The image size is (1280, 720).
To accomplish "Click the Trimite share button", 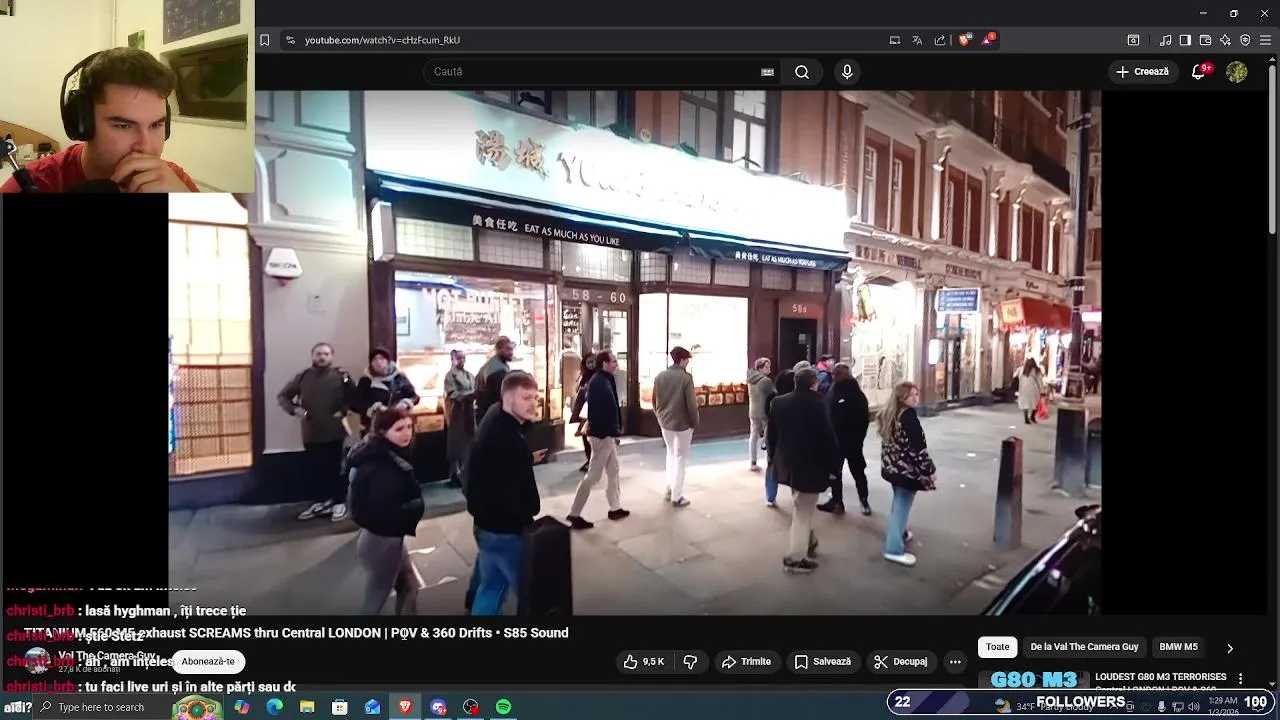I will coord(746,662).
